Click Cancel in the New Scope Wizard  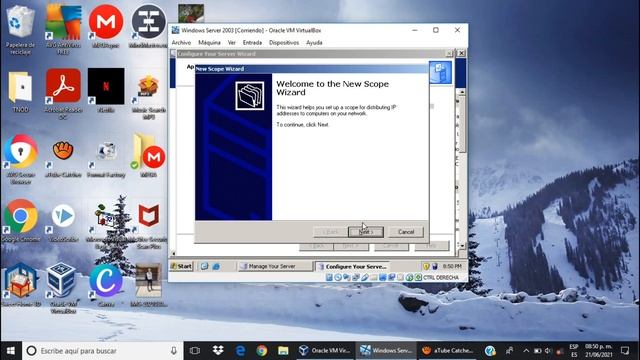[406, 232]
